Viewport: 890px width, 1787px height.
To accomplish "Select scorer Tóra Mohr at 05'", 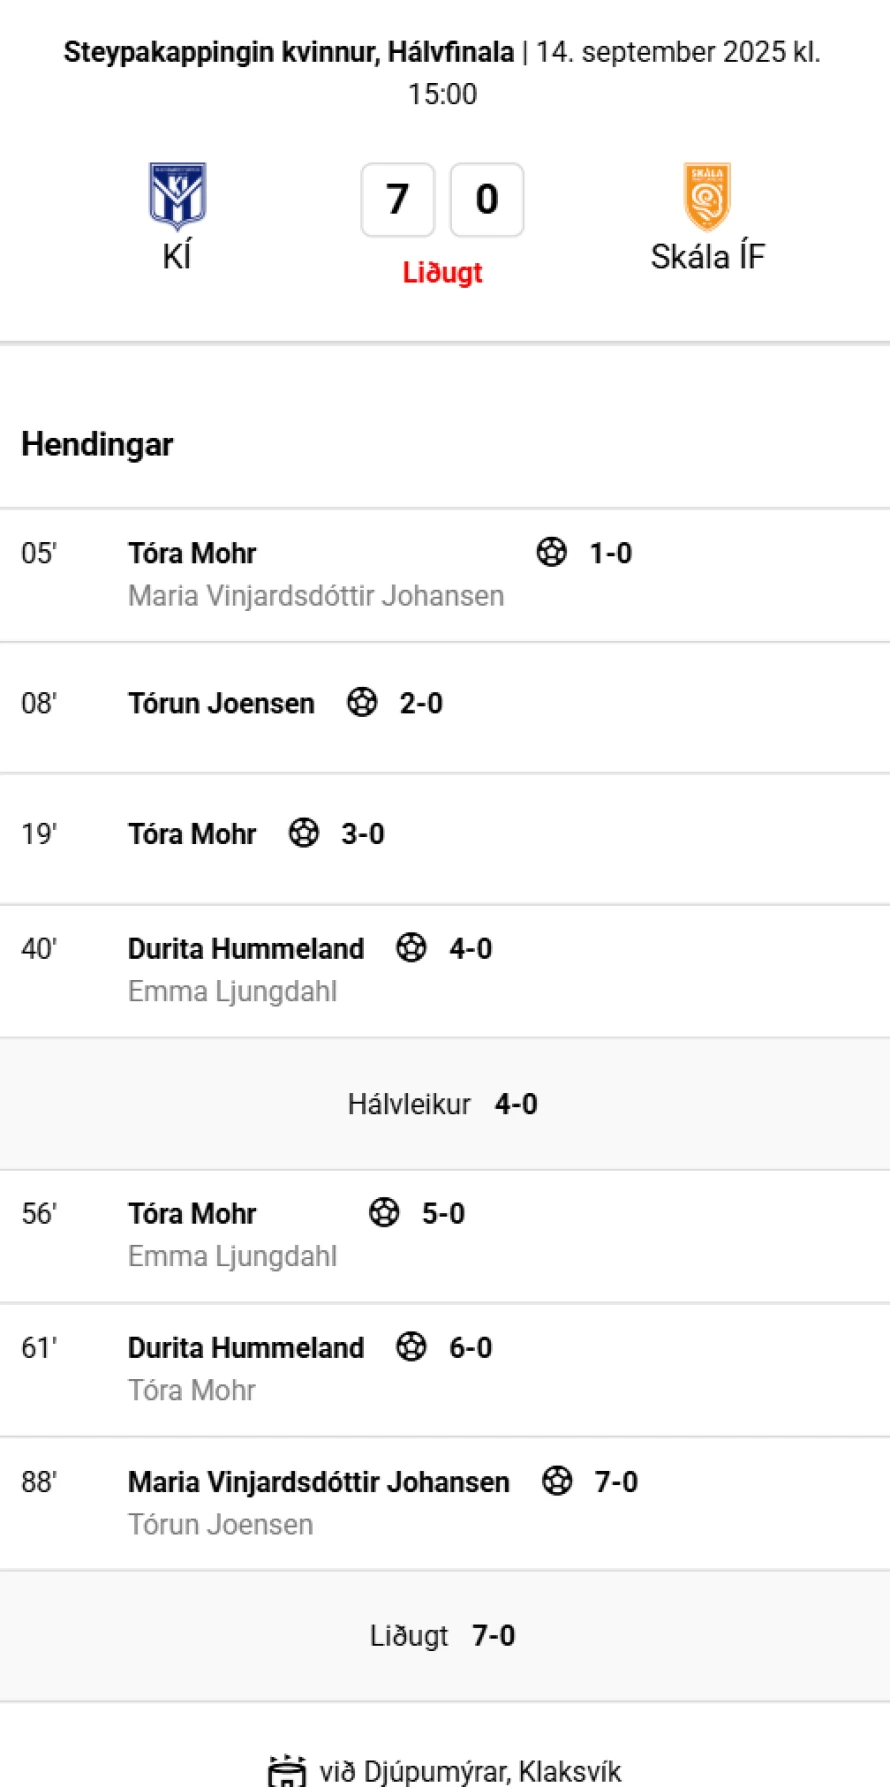I will (192, 553).
